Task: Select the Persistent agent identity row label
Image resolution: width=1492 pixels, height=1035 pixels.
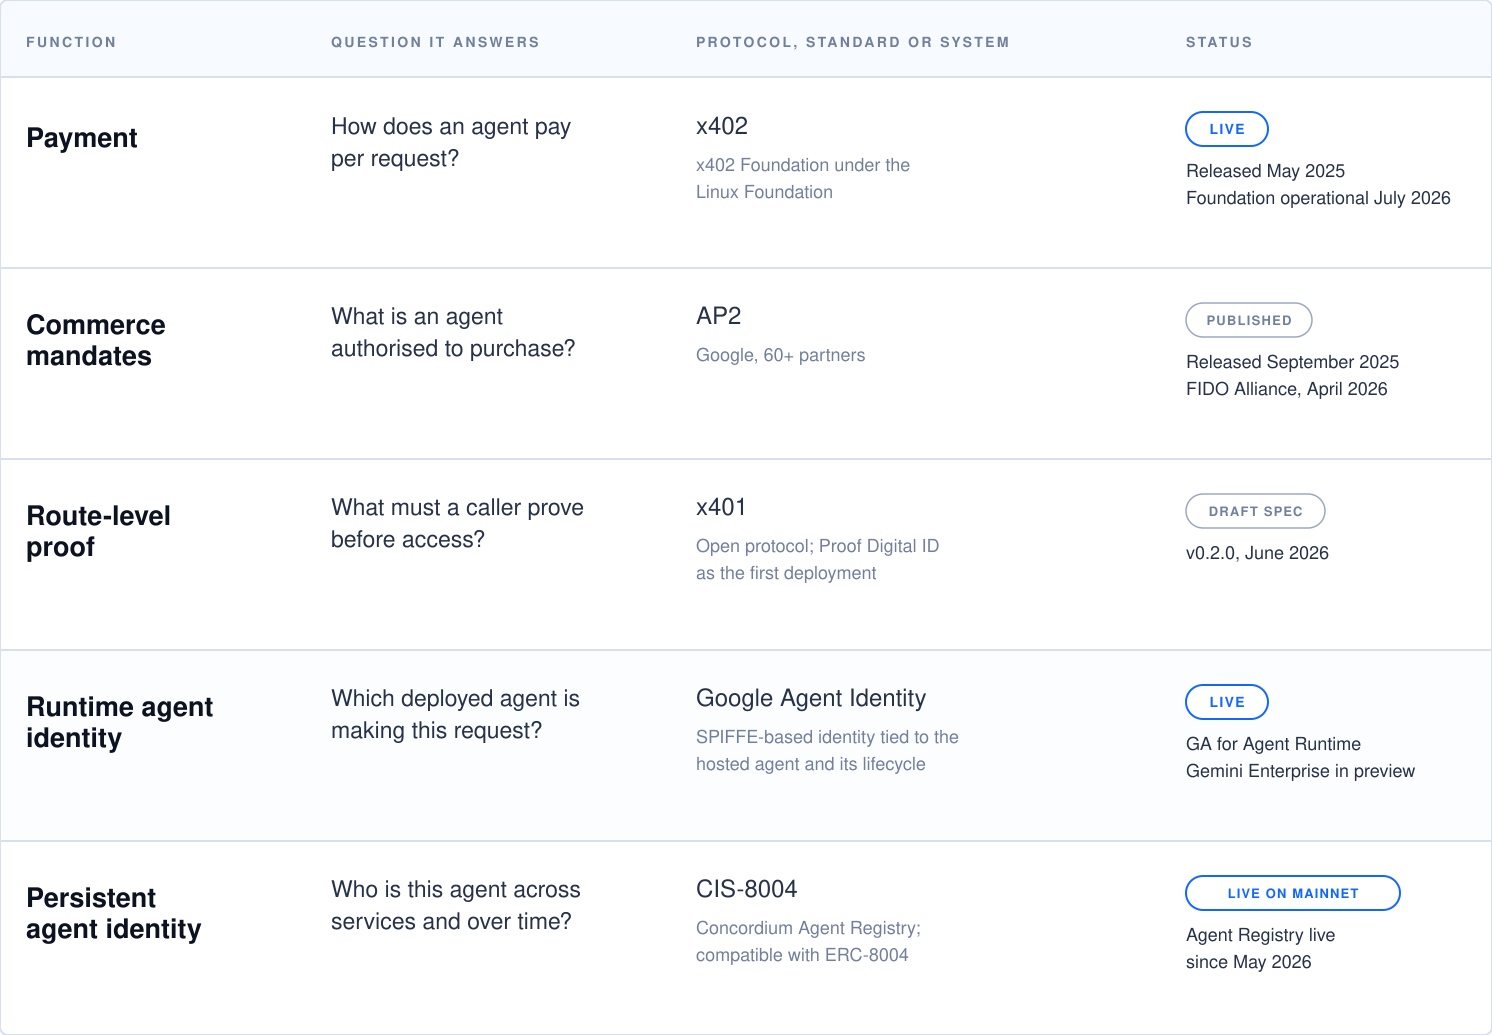Action: tap(113, 913)
